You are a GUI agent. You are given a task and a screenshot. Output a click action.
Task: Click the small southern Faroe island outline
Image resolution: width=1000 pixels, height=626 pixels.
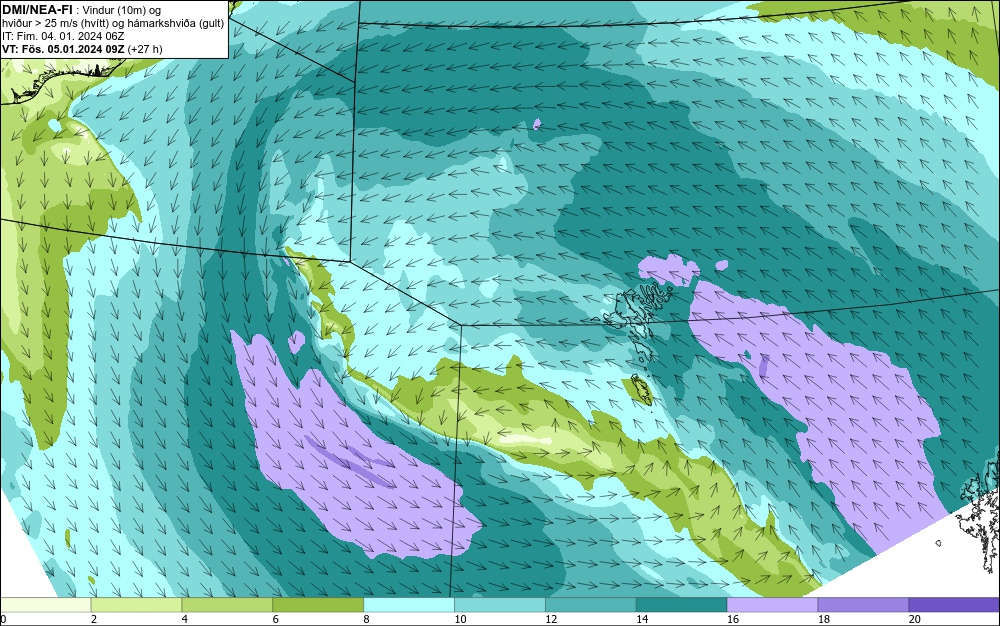640,389
